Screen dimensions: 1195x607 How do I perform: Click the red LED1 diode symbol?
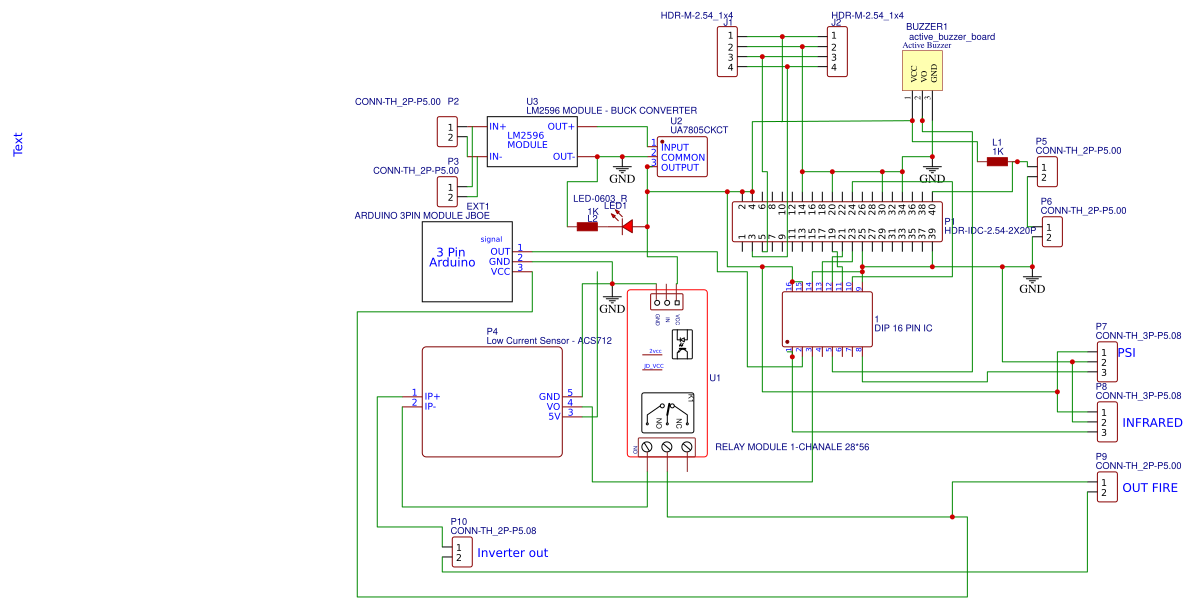click(x=628, y=226)
